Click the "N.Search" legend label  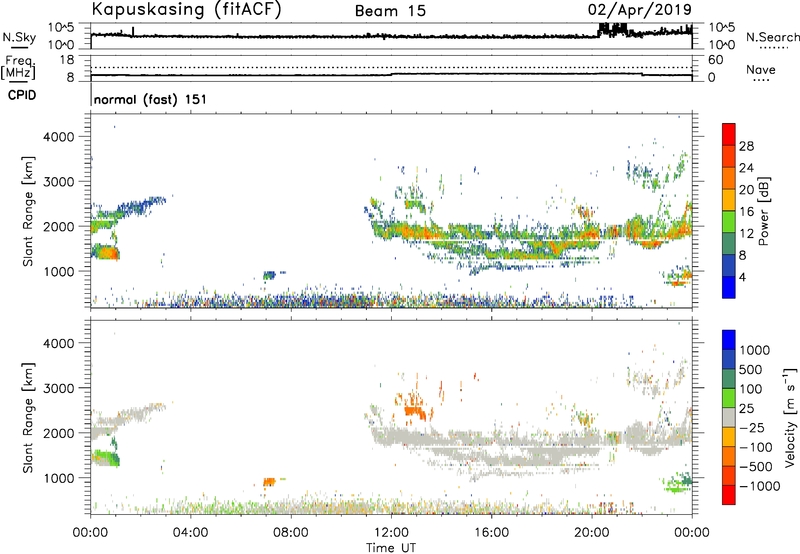(772, 37)
